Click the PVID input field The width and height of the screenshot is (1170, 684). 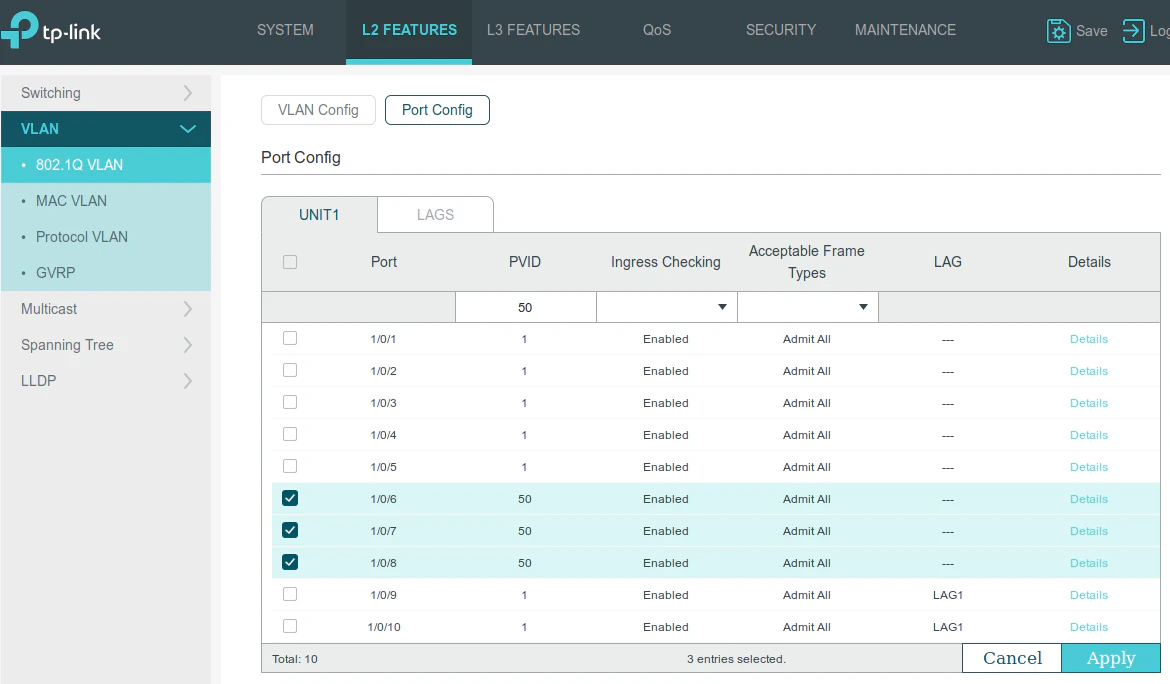point(525,307)
